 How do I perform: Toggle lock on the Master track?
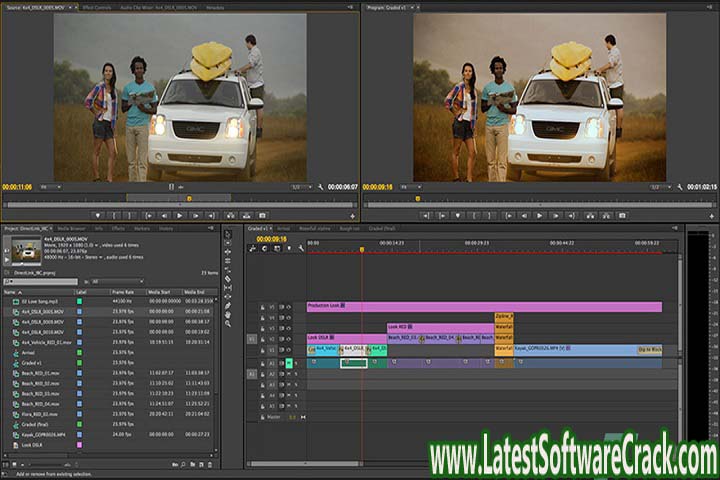click(x=262, y=417)
